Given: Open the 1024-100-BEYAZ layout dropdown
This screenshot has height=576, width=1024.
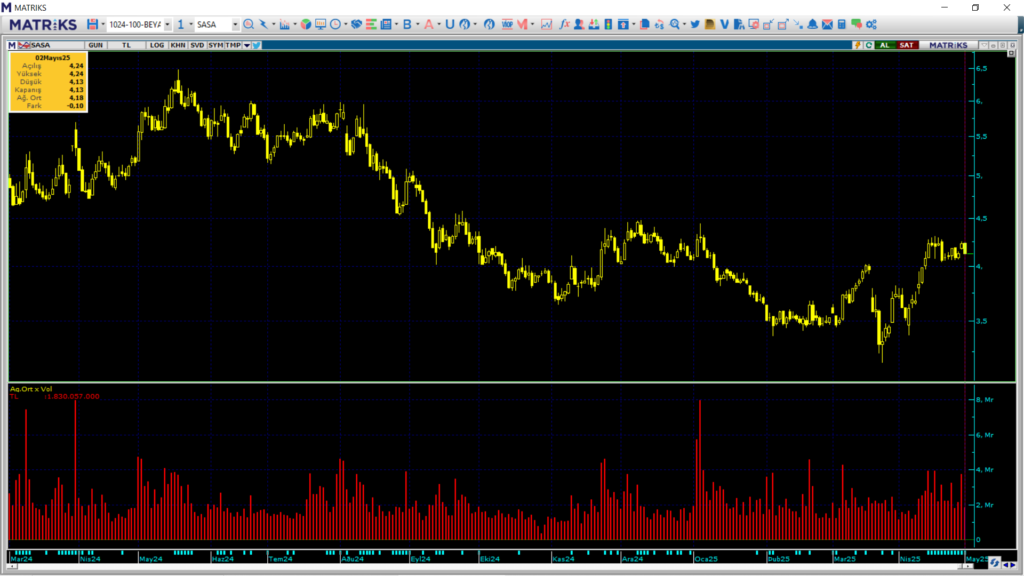Looking at the screenshot, I should click(x=167, y=24).
